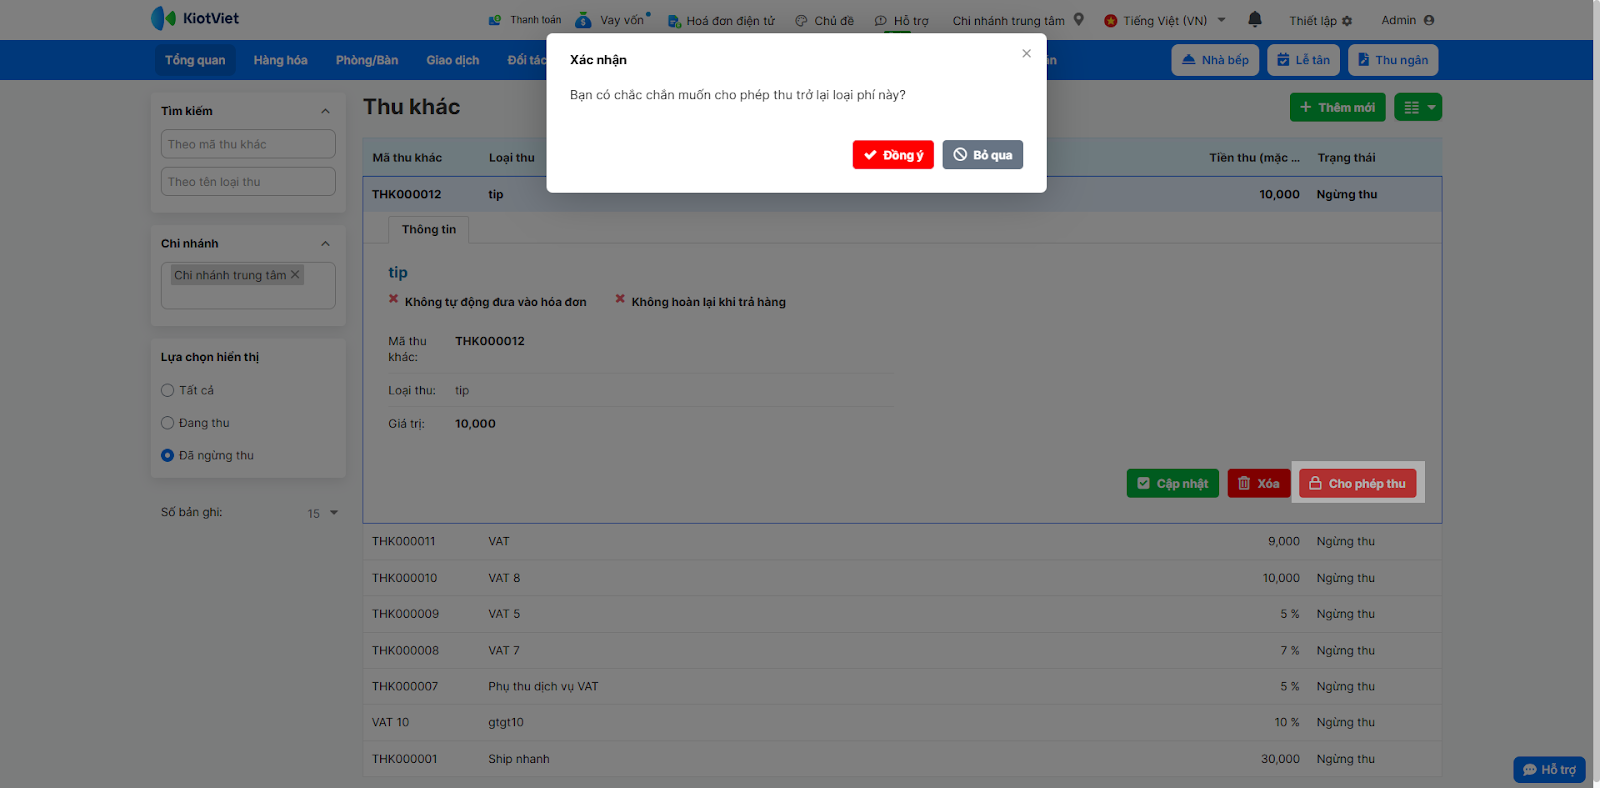This screenshot has height=788, width=1600.
Task: Open the Hàng hóa menu
Action: point(280,60)
